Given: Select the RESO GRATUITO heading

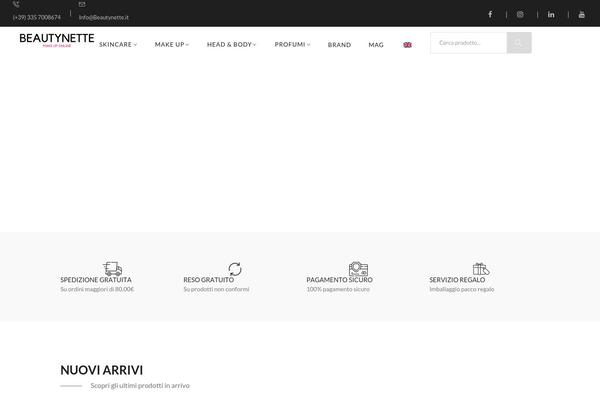Looking at the screenshot, I should click(209, 280).
